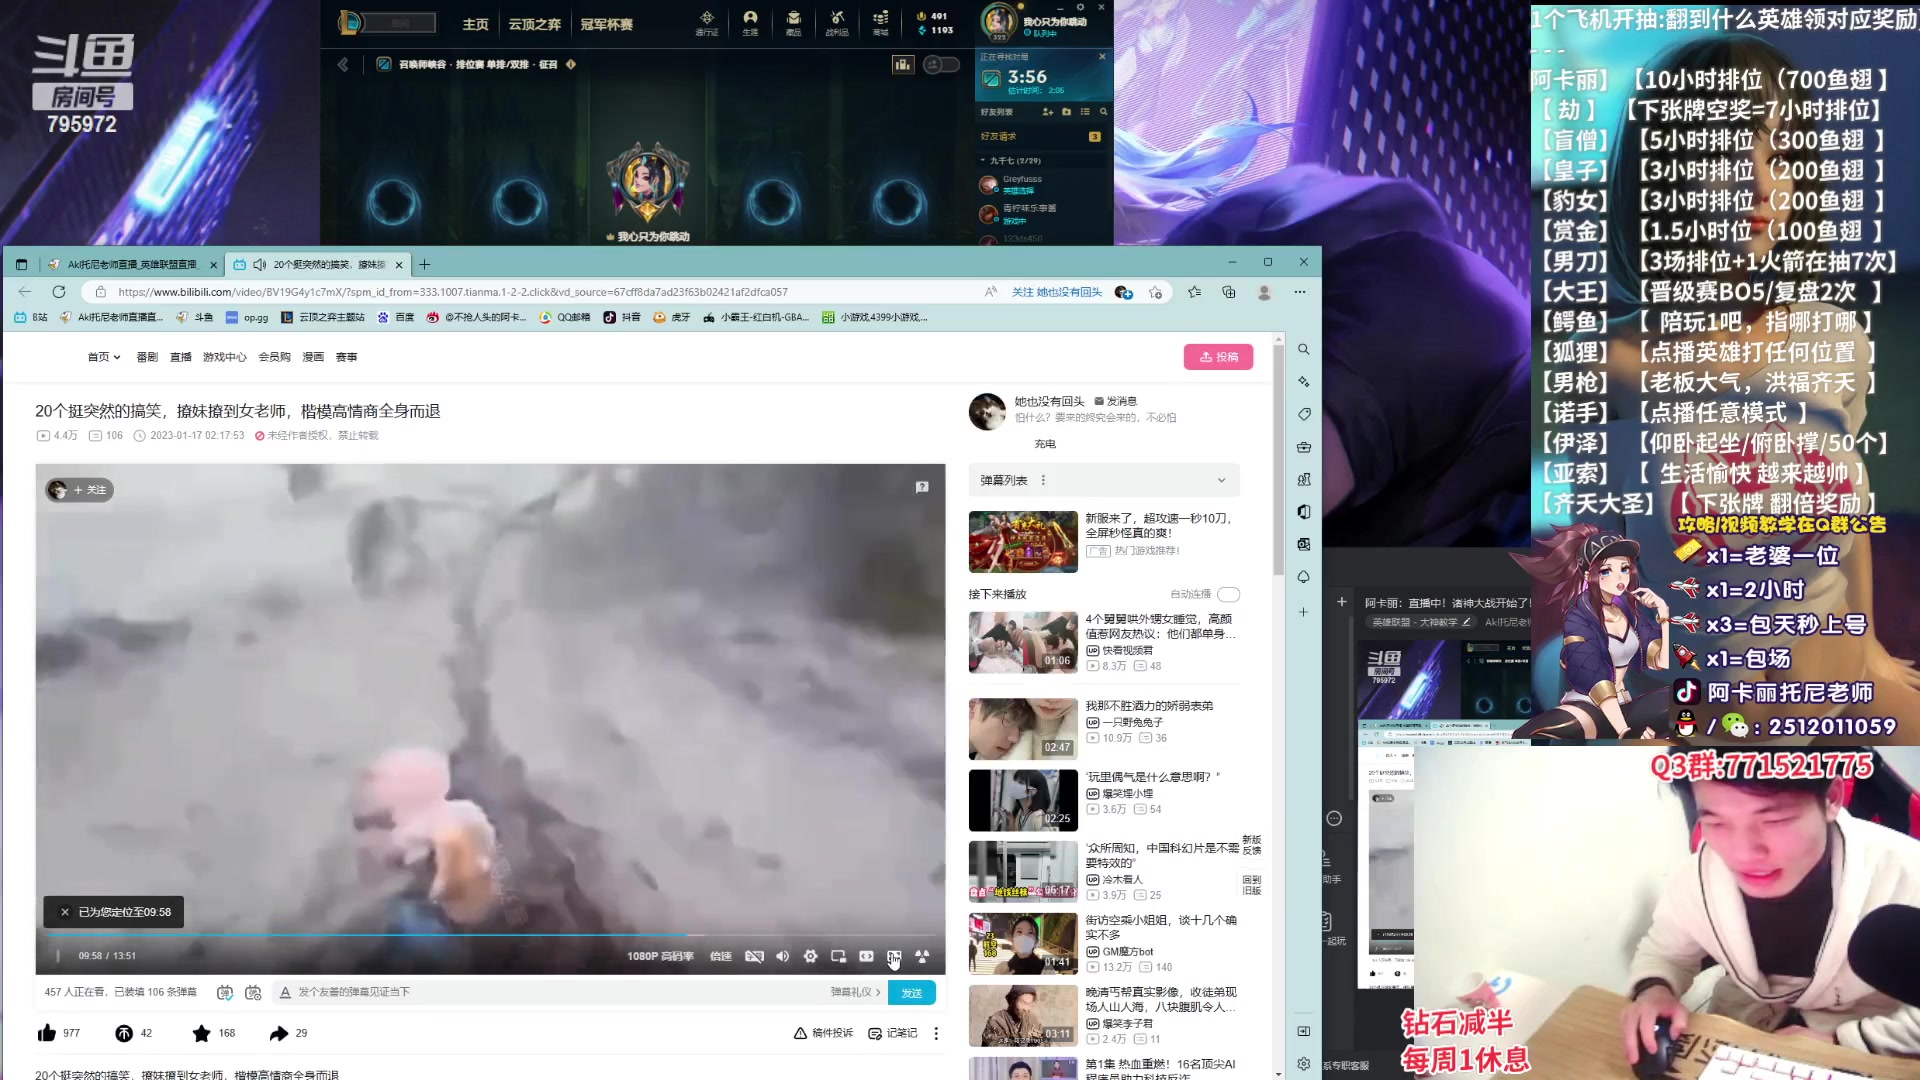Mute the video using volume icon
Screen dimensions: 1920x1080
(782, 956)
